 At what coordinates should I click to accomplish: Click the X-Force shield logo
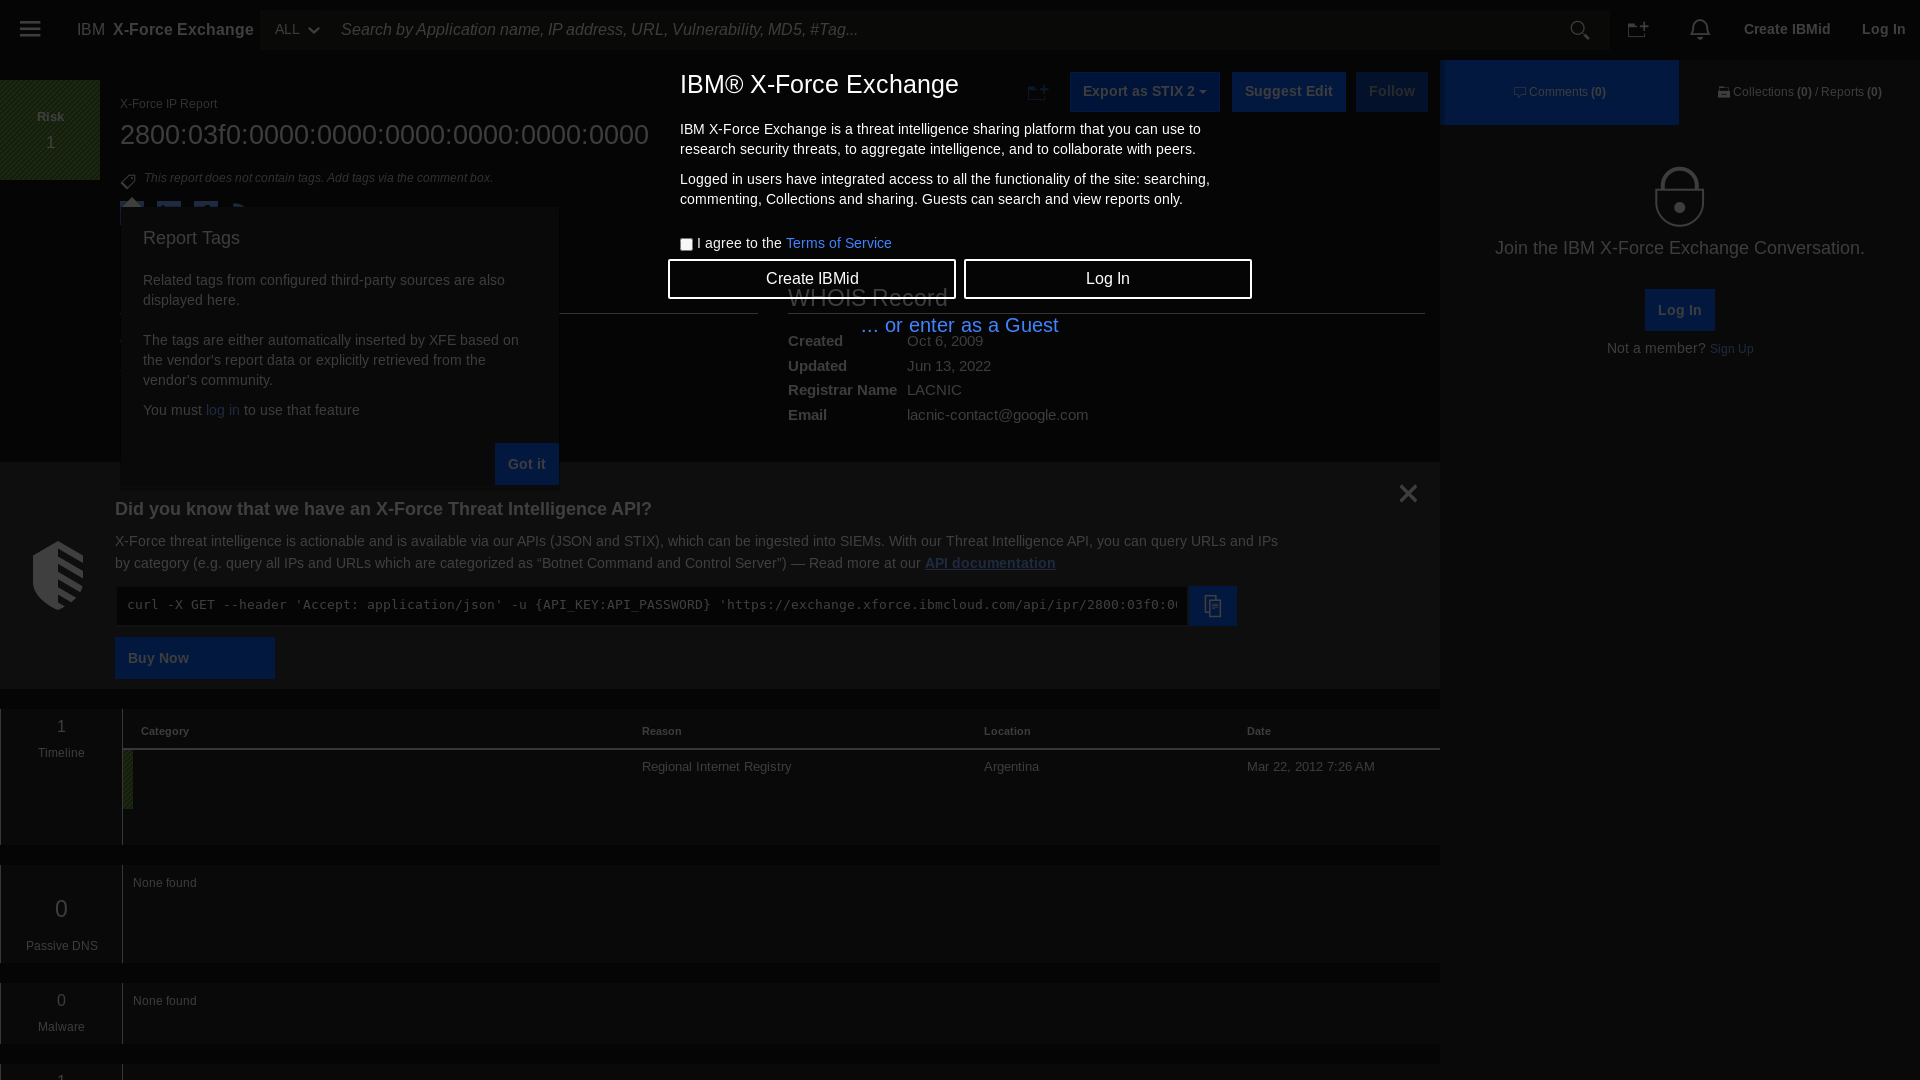(58, 575)
